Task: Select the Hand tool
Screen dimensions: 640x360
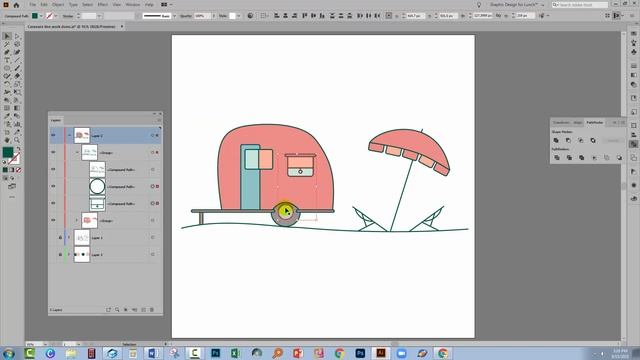Action: click(x=7, y=140)
